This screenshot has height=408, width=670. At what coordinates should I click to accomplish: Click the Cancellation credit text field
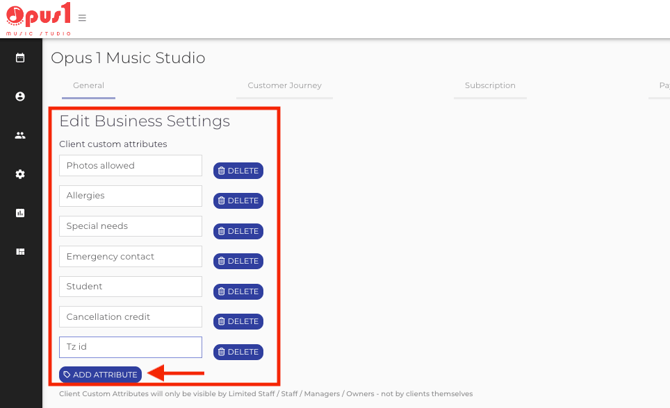(130, 317)
